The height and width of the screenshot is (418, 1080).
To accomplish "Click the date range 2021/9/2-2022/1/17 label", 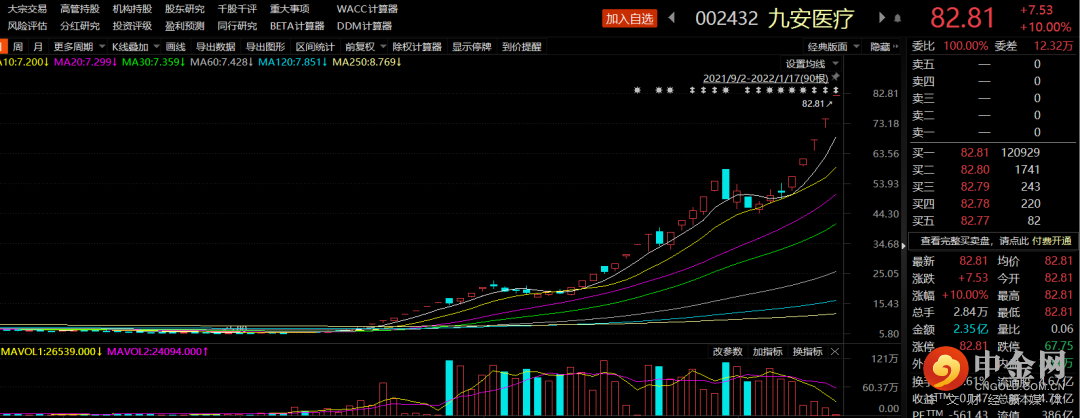I will [x=766, y=77].
